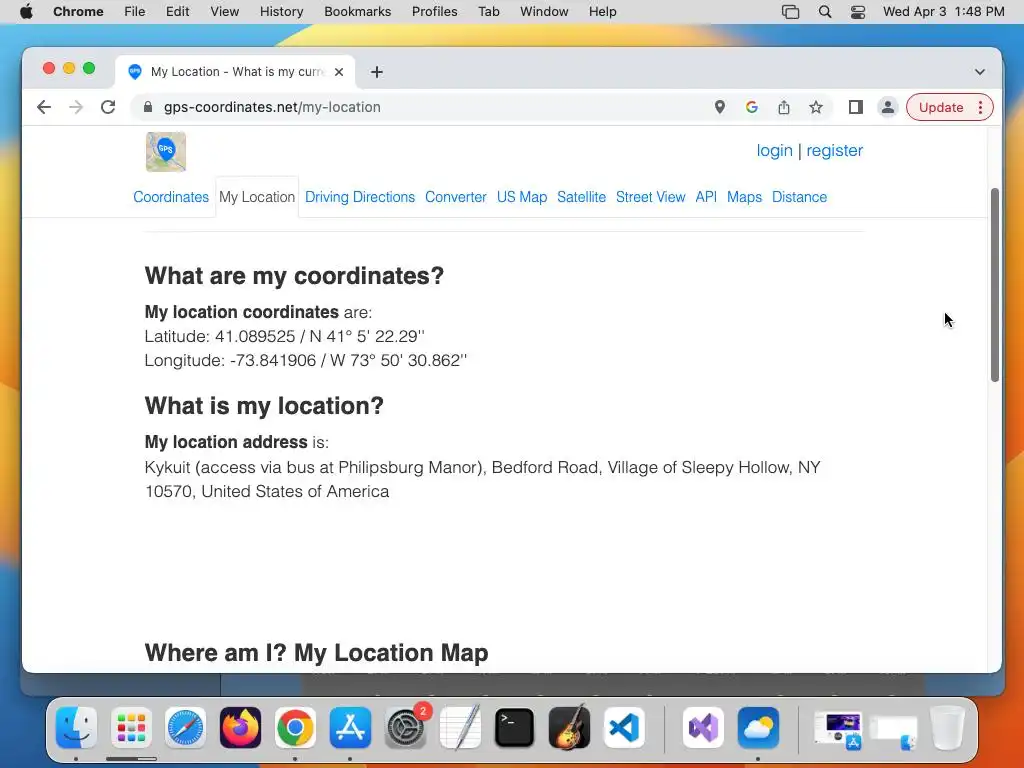The image size is (1024, 768).
Task: Open the Maps page link
Action: click(x=744, y=197)
